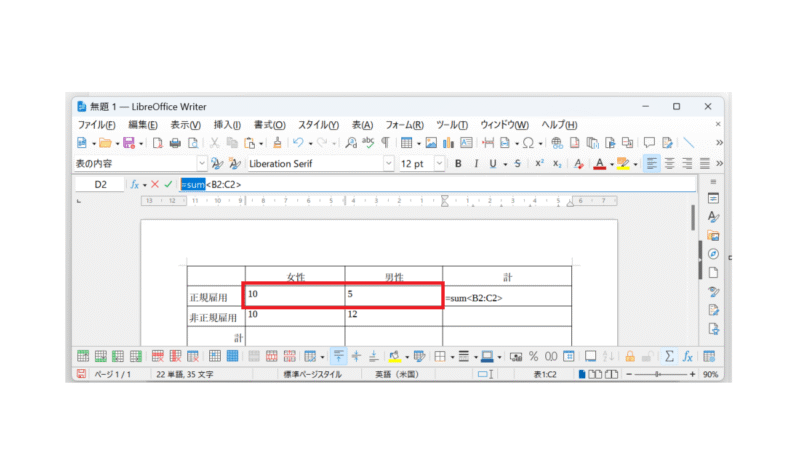Open font name dropdown Liberation Serif
800x450 pixels.
(x=388, y=164)
